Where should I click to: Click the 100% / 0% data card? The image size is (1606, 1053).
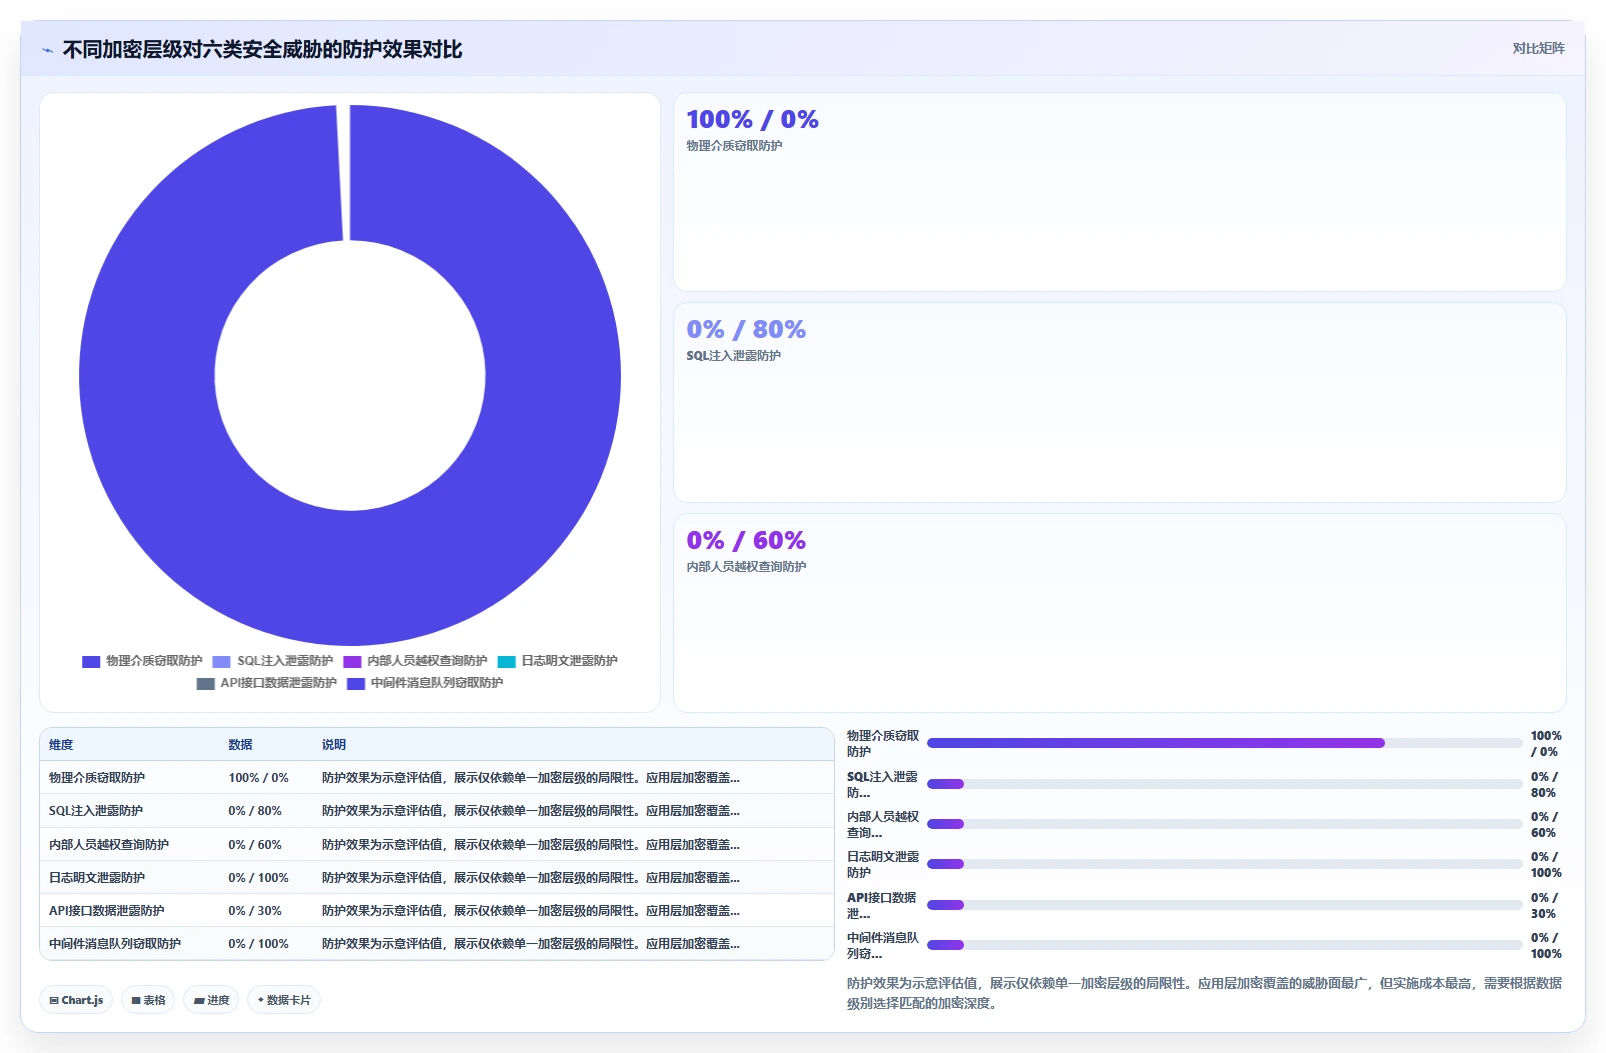[x=1119, y=192]
